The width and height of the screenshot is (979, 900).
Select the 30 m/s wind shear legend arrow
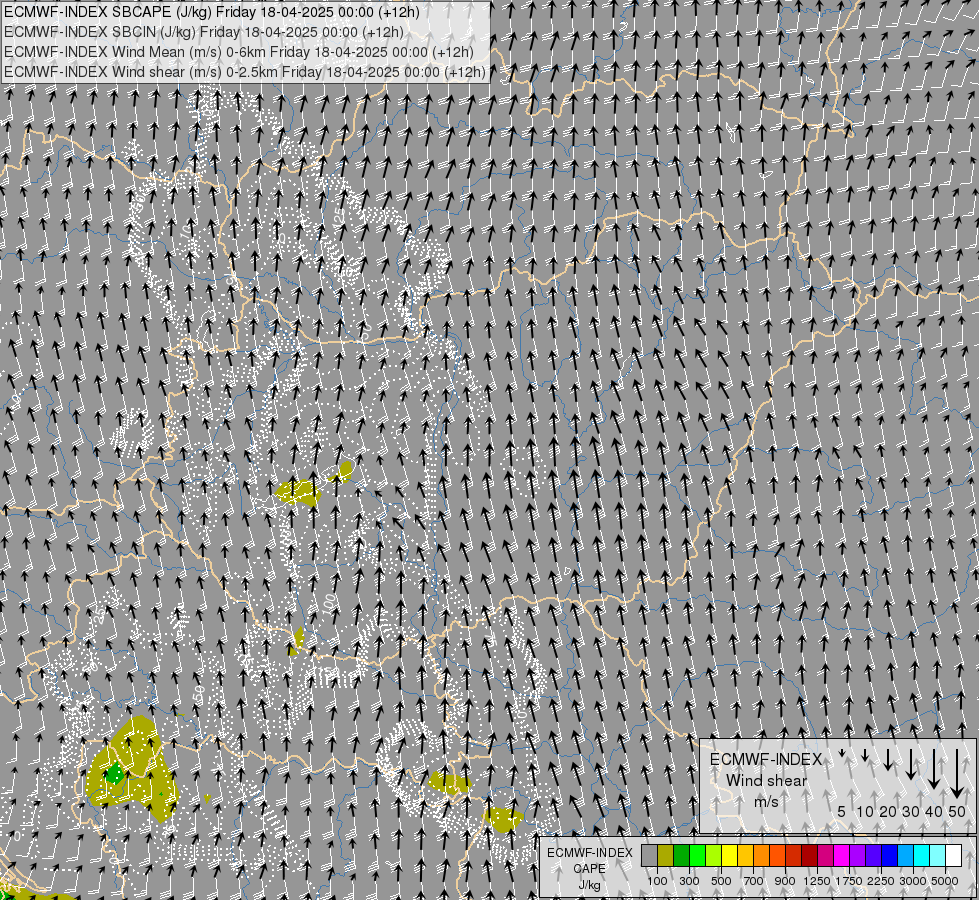911,764
